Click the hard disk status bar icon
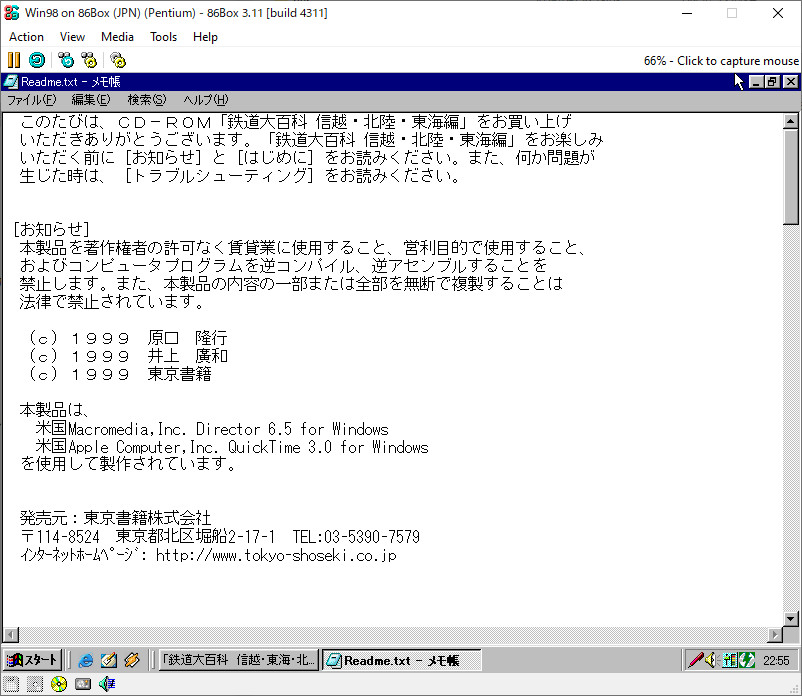Viewport: 802px width, 696px height. [83, 684]
